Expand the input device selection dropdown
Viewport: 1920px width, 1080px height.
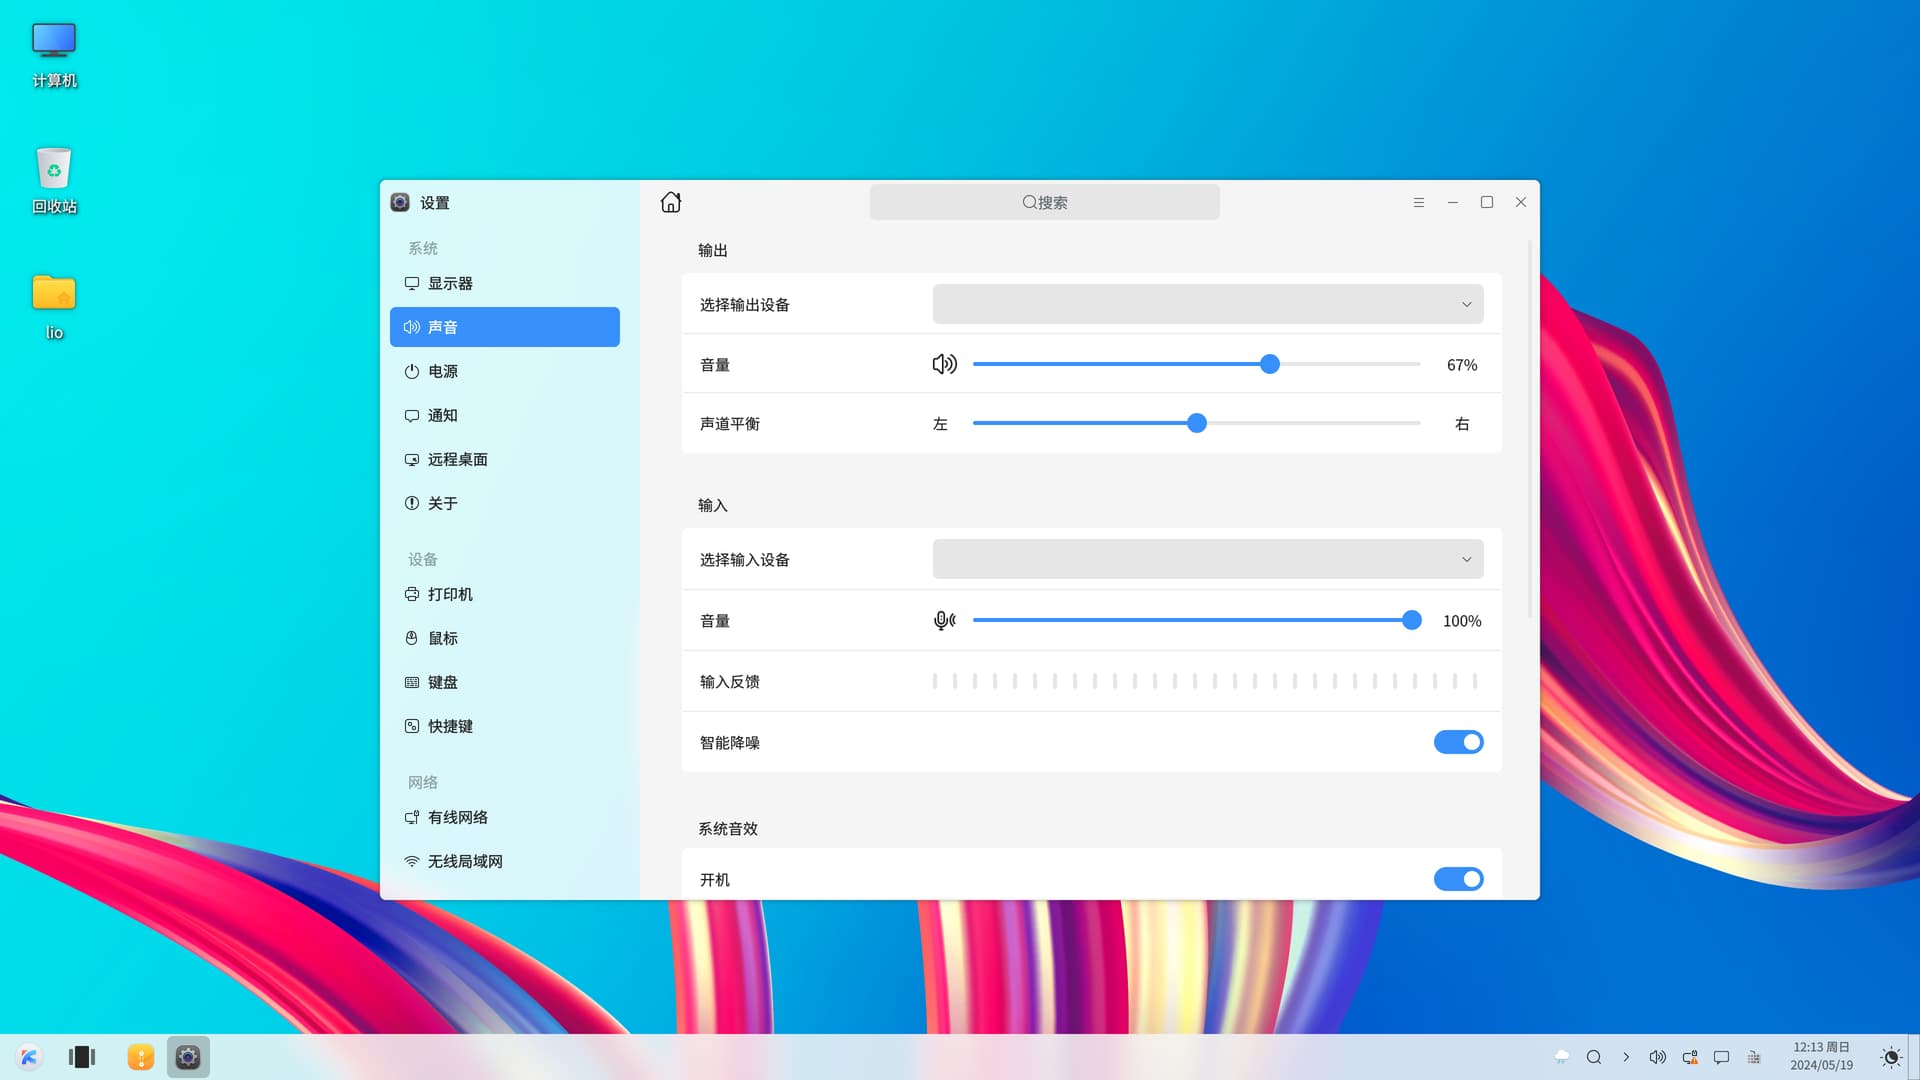coord(1207,559)
